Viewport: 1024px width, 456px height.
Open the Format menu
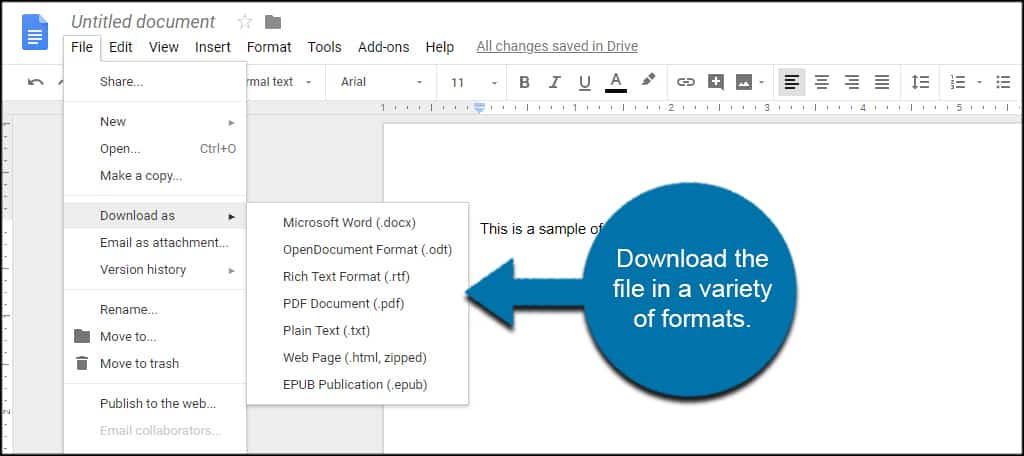click(x=269, y=47)
